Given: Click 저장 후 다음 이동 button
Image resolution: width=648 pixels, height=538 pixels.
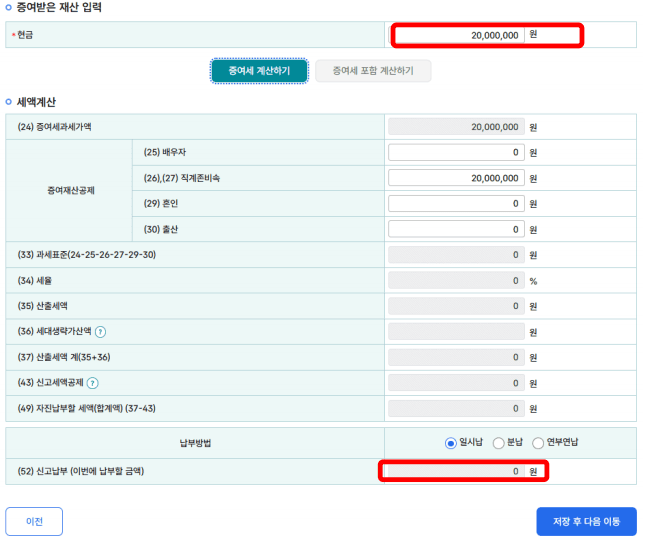Looking at the screenshot, I should click(x=586, y=521).
